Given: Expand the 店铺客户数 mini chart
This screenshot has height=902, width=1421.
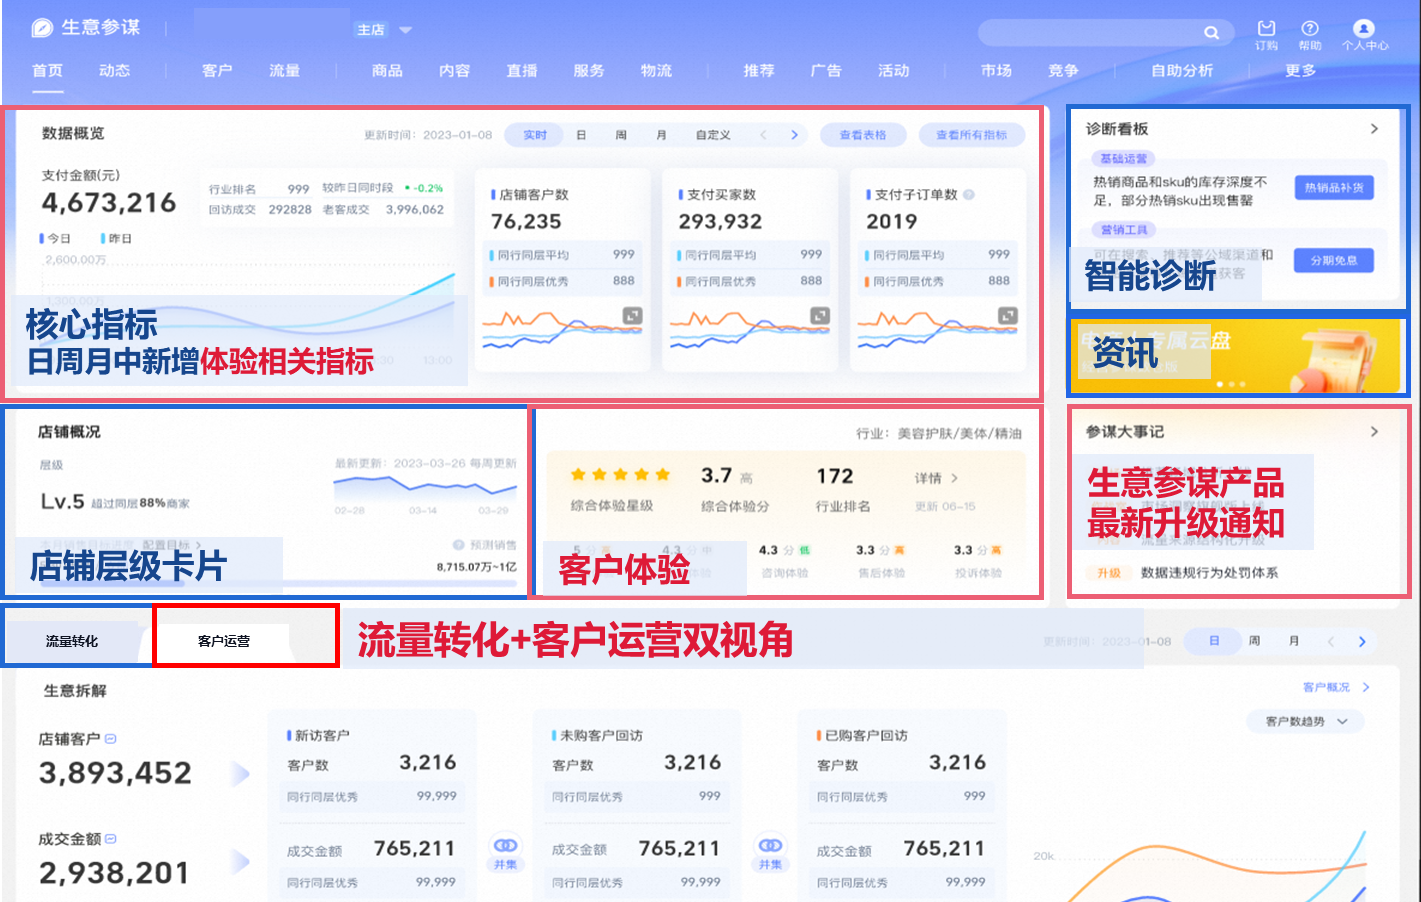Looking at the screenshot, I should (x=632, y=316).
